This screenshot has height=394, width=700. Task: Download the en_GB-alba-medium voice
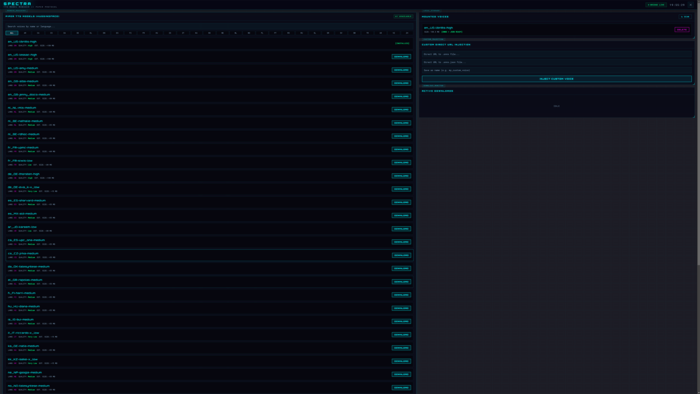[x=401, y=83]
